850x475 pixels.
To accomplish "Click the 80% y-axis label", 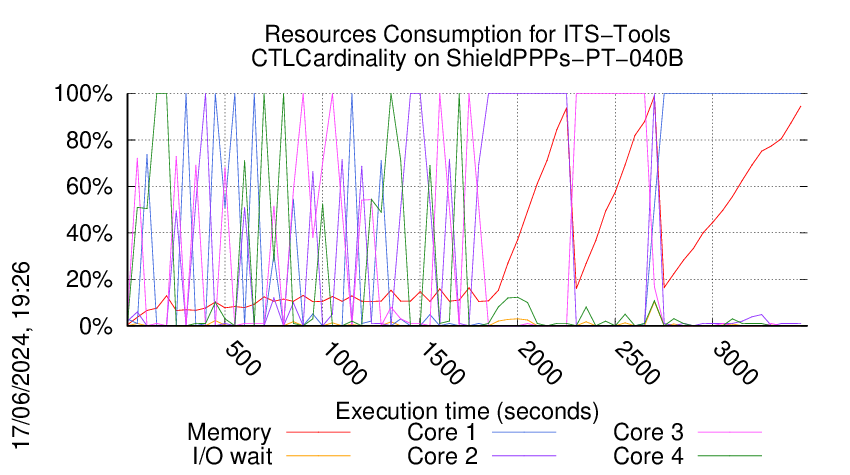I will click(89, 140).
